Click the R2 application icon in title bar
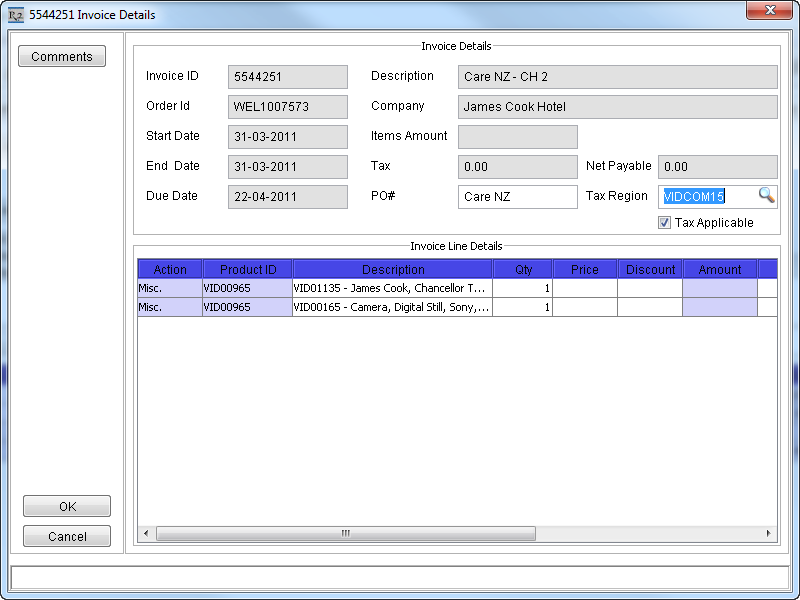Screen dimensions: 800x600 [15, 15]
